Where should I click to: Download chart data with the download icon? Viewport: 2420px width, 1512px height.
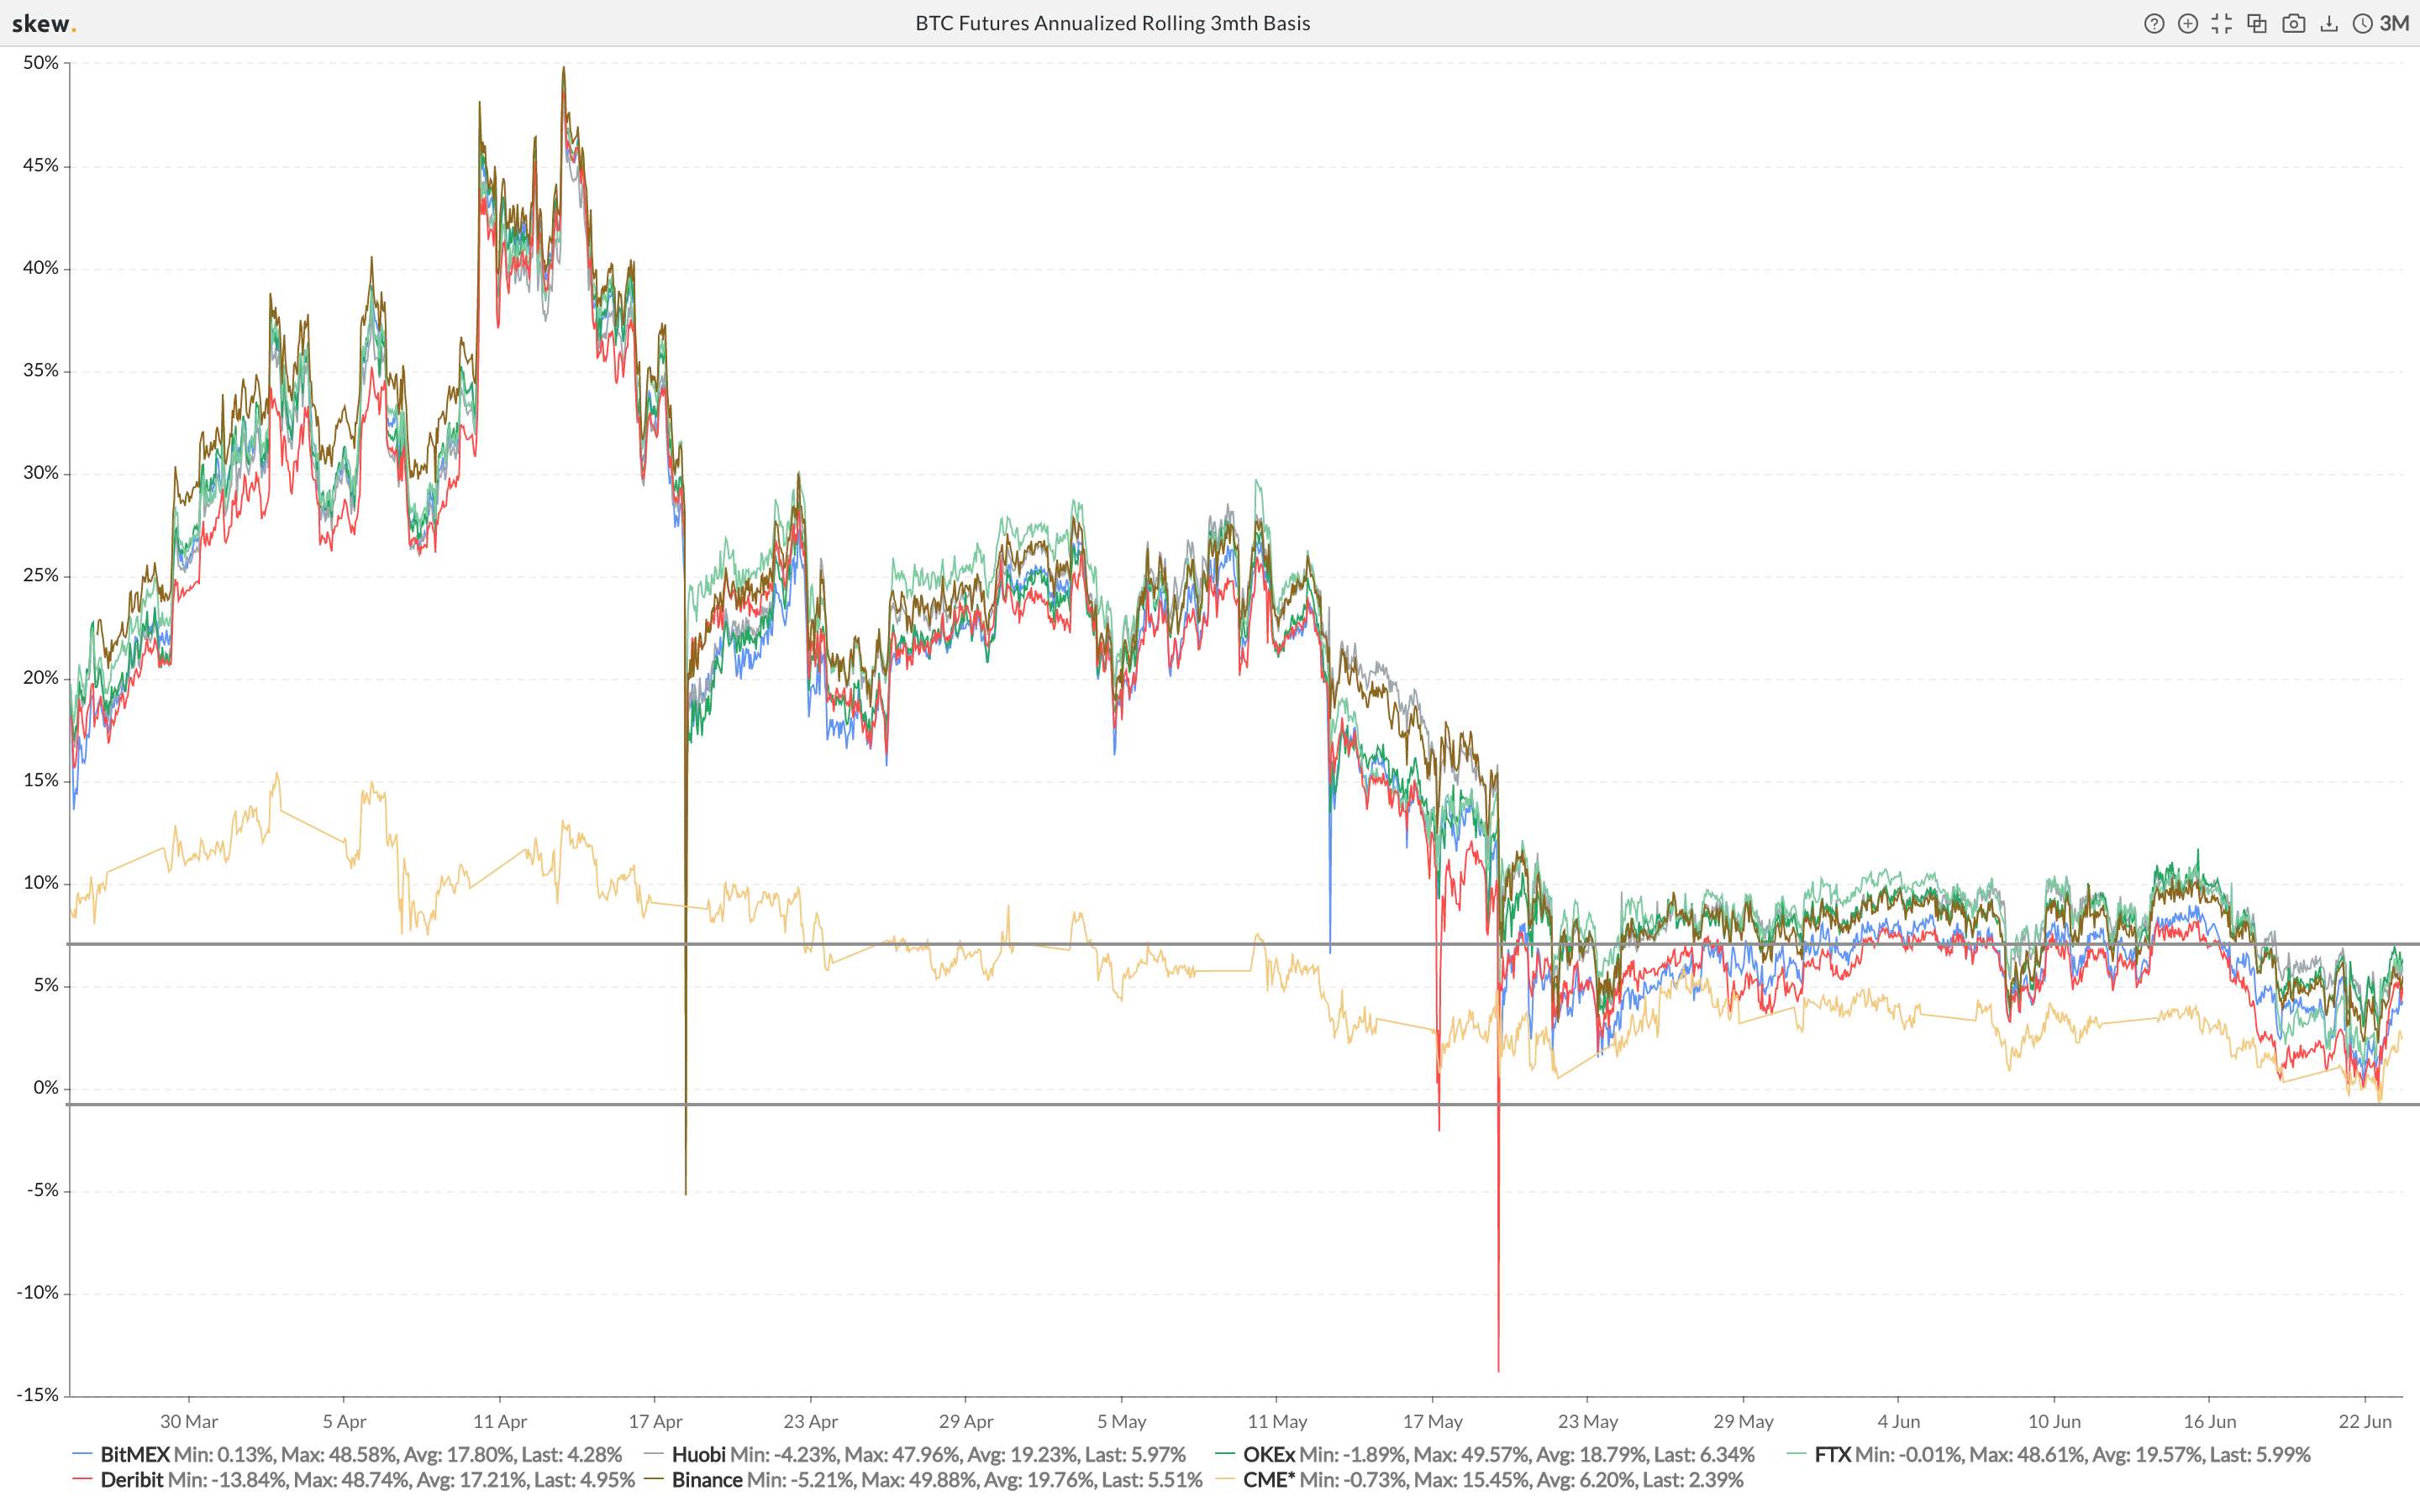pyautogui.click(x=2329, y=24)
